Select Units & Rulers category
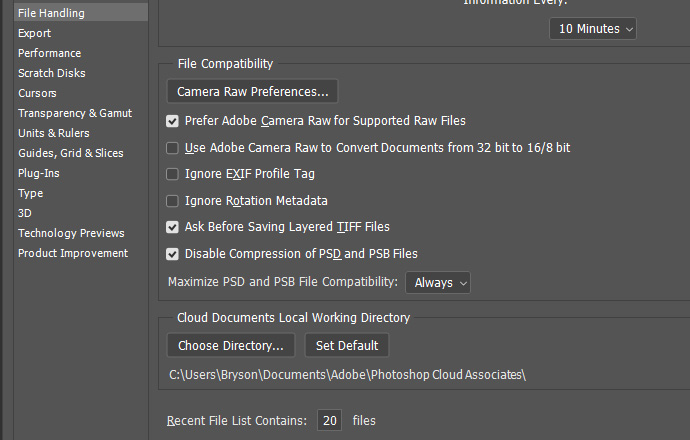690x440 pixels. click(x=54, y=133)
